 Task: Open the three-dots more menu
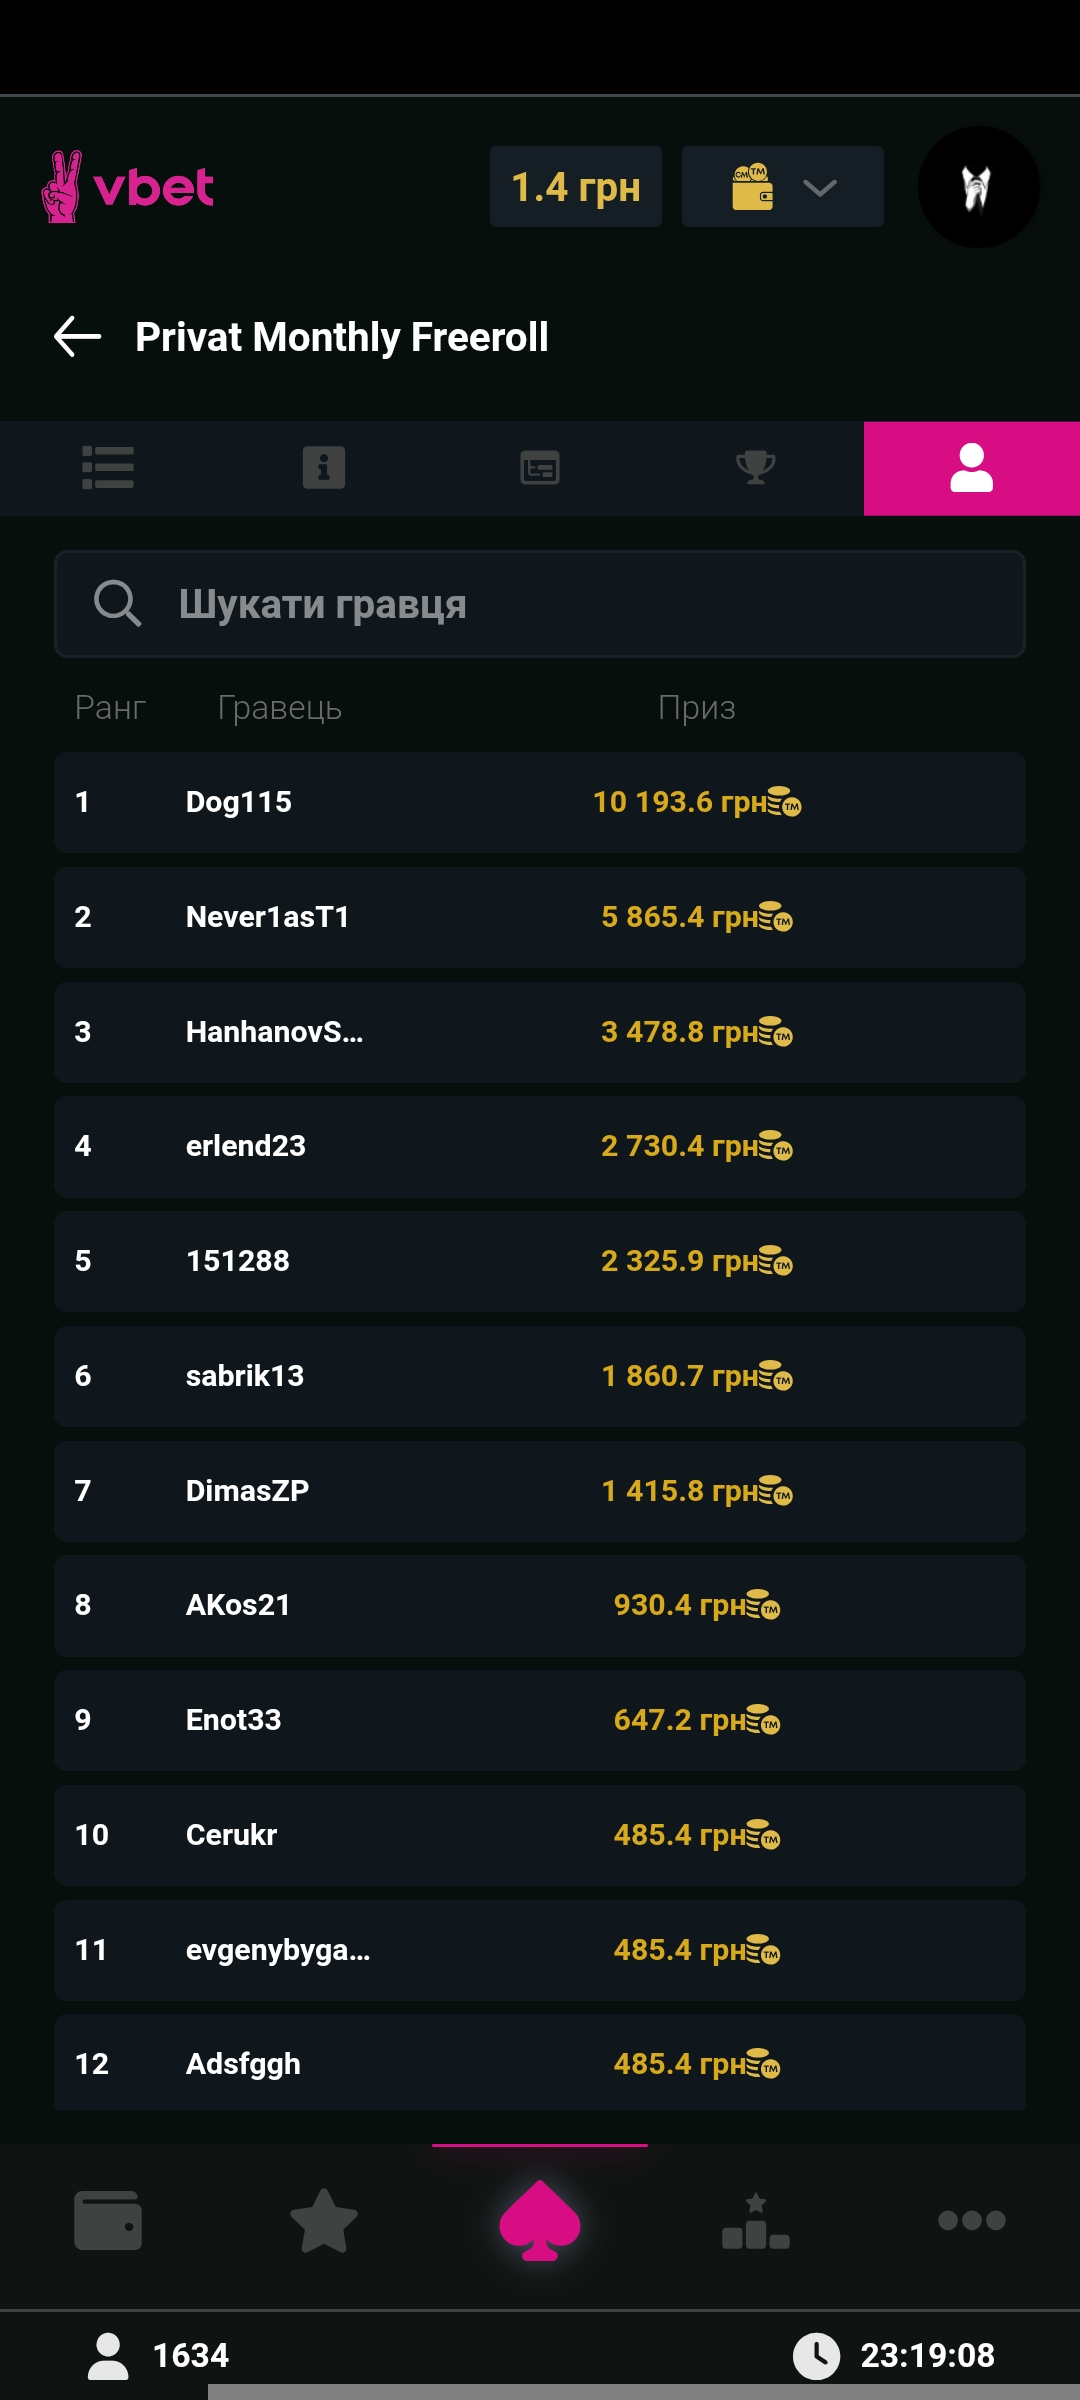click(972, 2221)
